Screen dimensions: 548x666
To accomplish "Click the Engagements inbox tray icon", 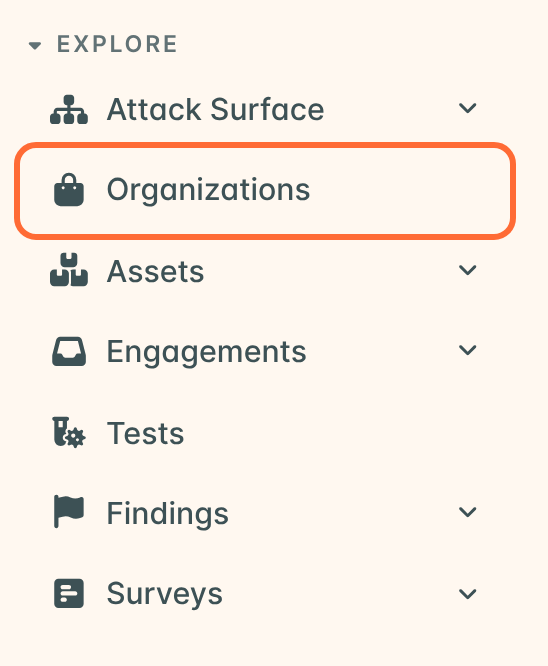I will pyautogui.click(x=69, y=351).
